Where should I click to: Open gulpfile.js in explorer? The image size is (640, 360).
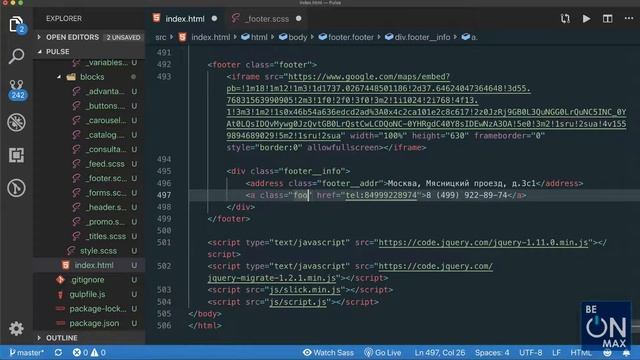(x=87, y=294)
